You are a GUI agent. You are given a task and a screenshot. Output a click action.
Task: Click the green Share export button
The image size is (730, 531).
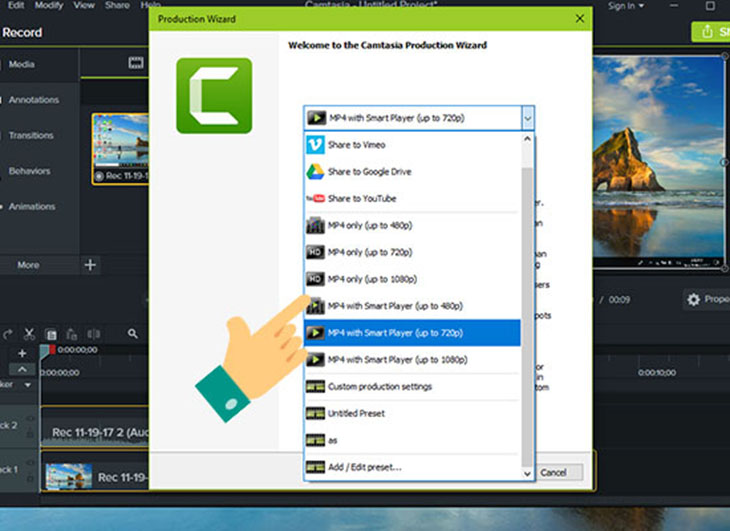711,32
